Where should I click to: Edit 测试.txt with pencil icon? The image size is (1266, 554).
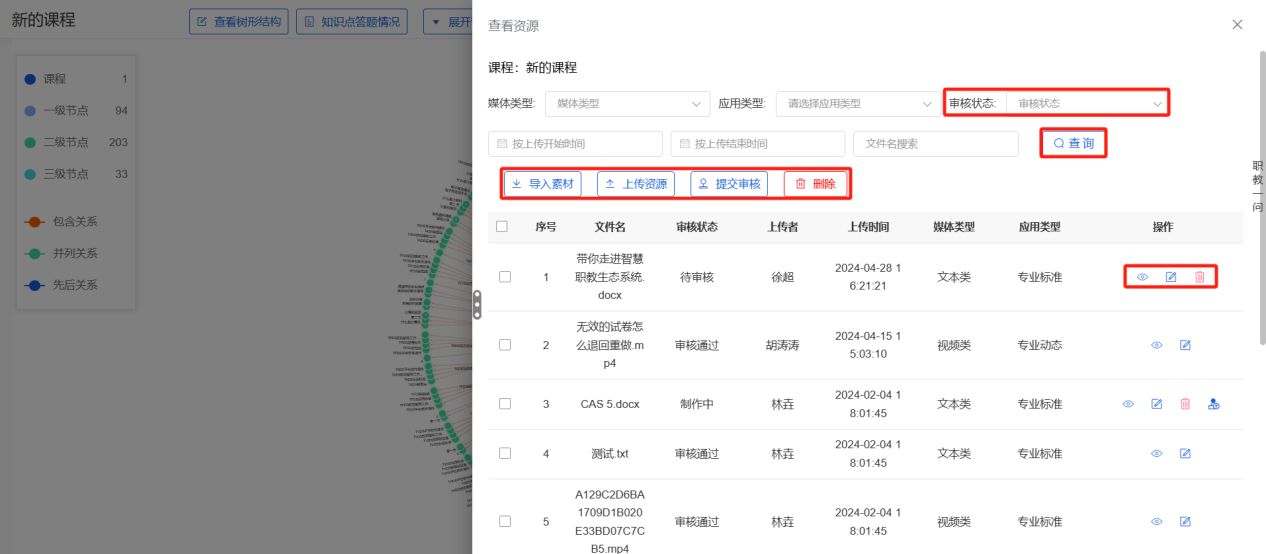coord(1185,453)
